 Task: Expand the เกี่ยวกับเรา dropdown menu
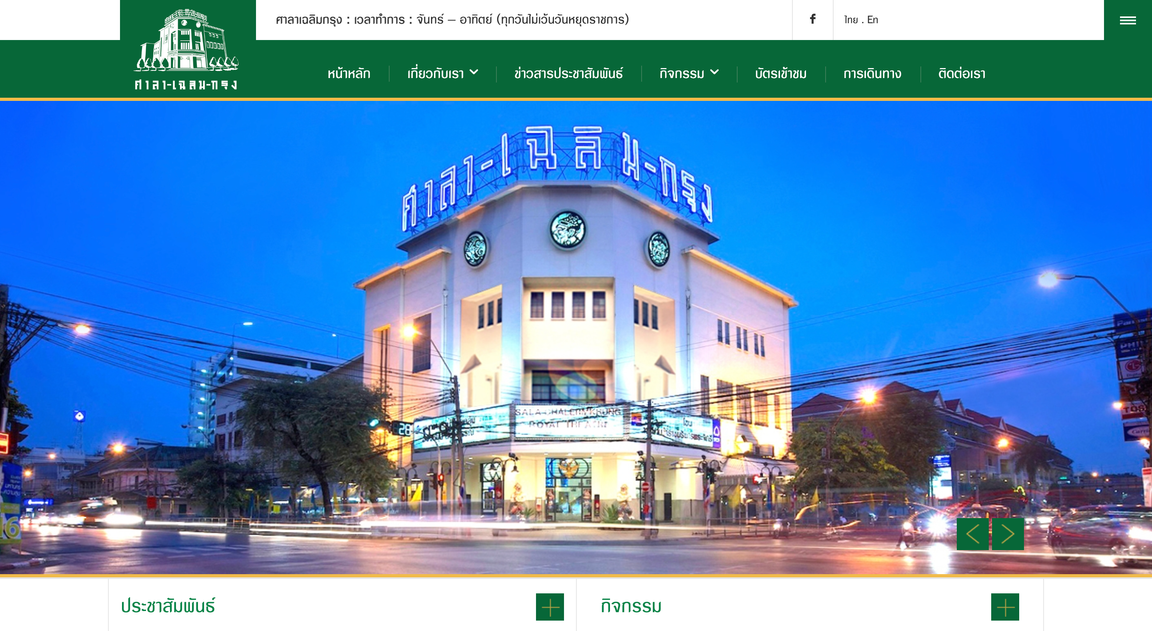coord(442,73)
